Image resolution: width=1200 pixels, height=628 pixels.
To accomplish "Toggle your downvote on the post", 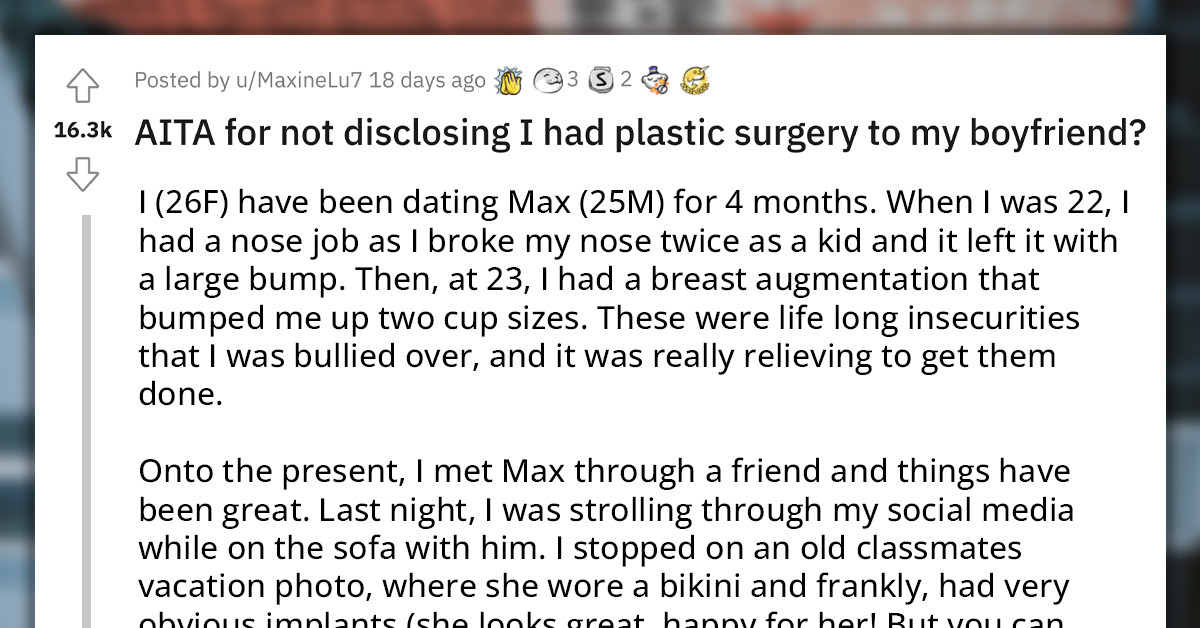I will (x=82, y=175).
